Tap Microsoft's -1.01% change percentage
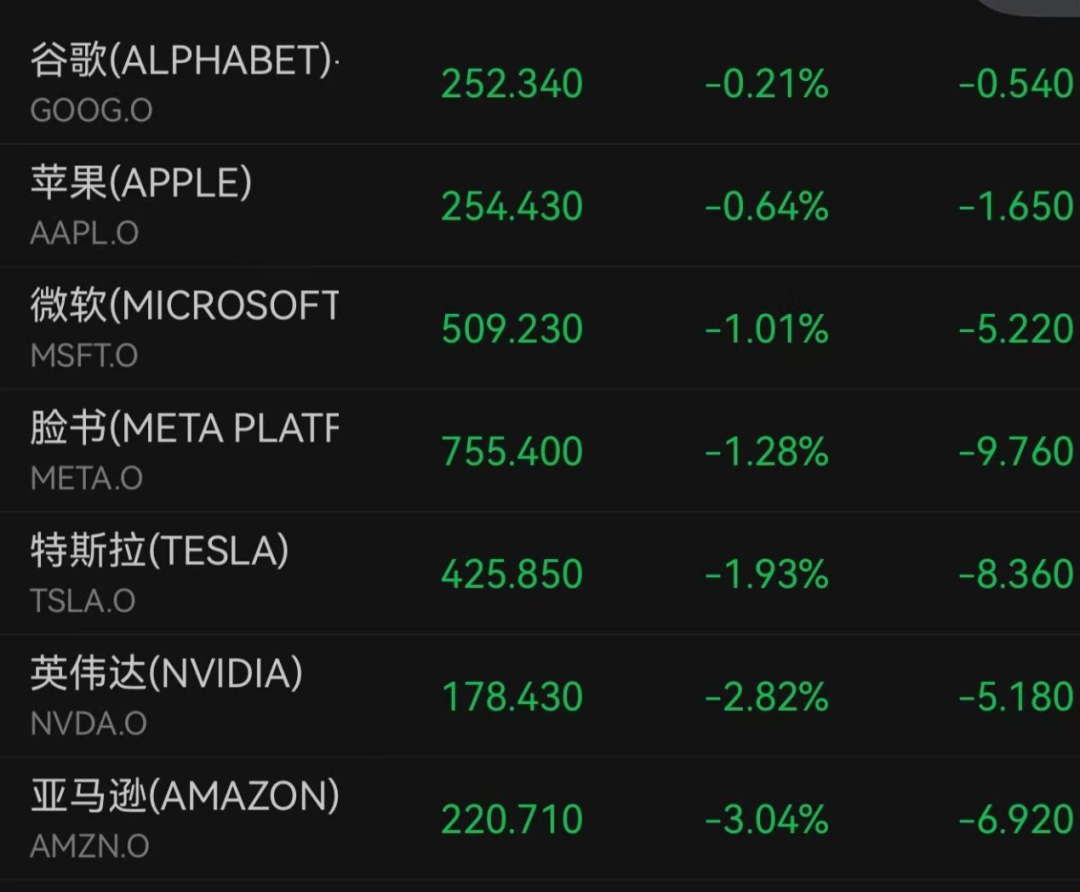Screen dimensions: 1080x892 click(x=767, y=330)
